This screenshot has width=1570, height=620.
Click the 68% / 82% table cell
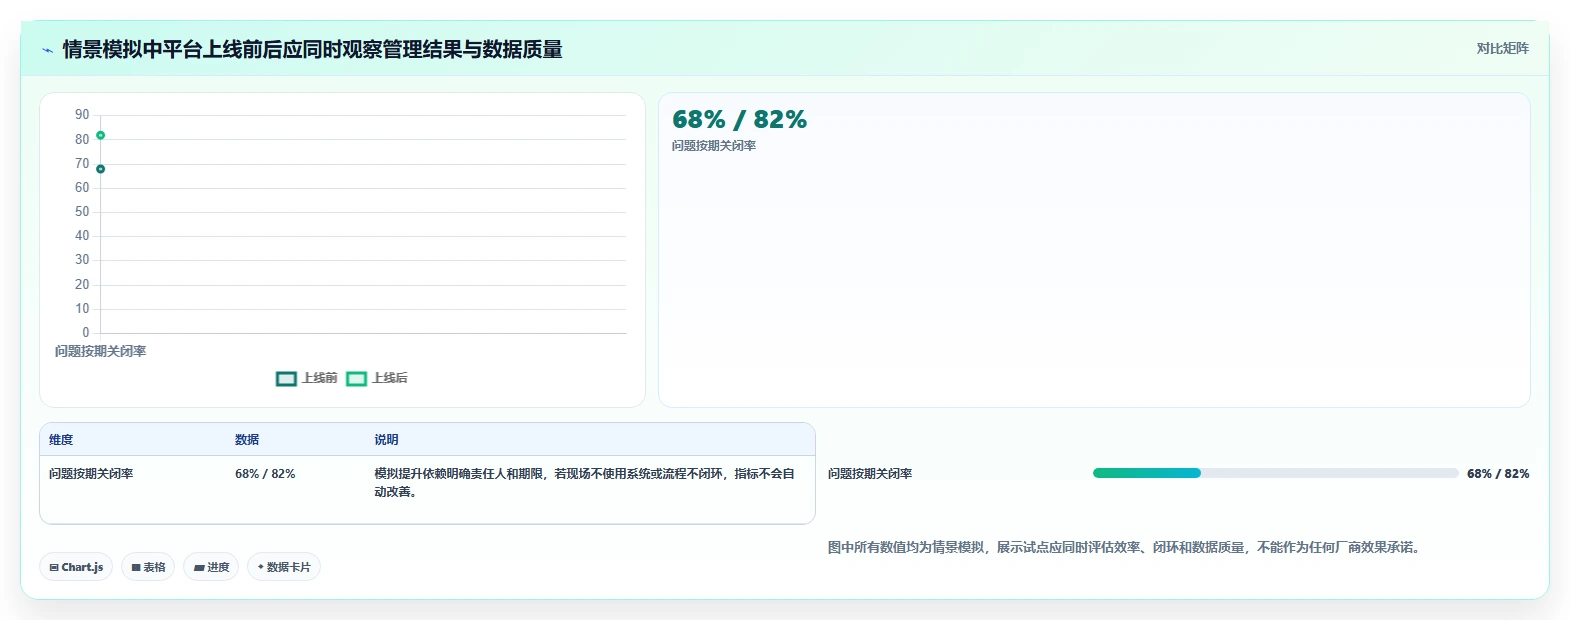pos(265,474)
